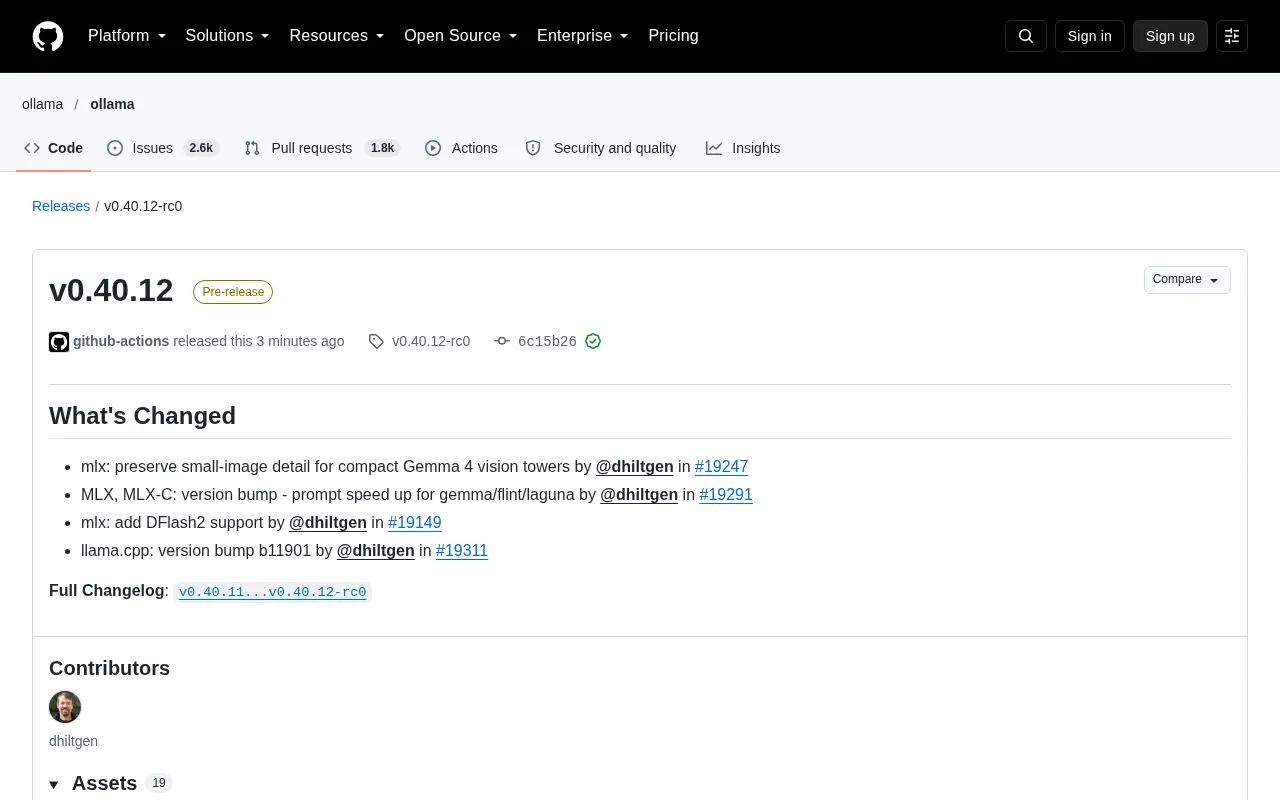Expand the Platform menu
The height and width of the screenshot is (800, 1280).
pyautogui.click(x=127, y=36)
